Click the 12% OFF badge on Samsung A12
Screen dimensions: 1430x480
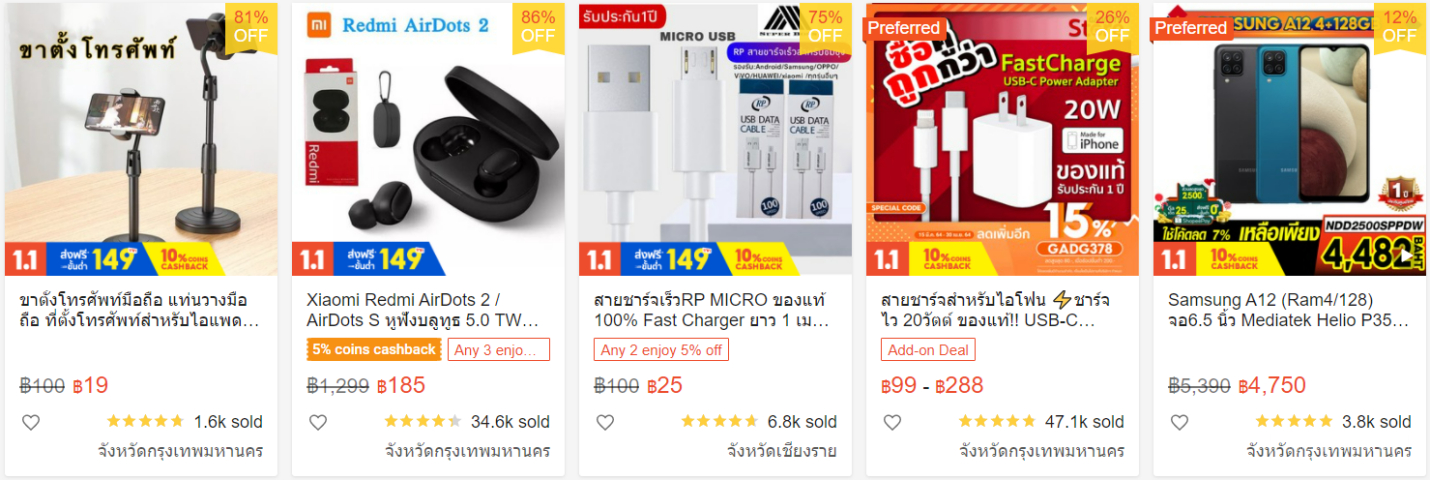[1400, 27]
